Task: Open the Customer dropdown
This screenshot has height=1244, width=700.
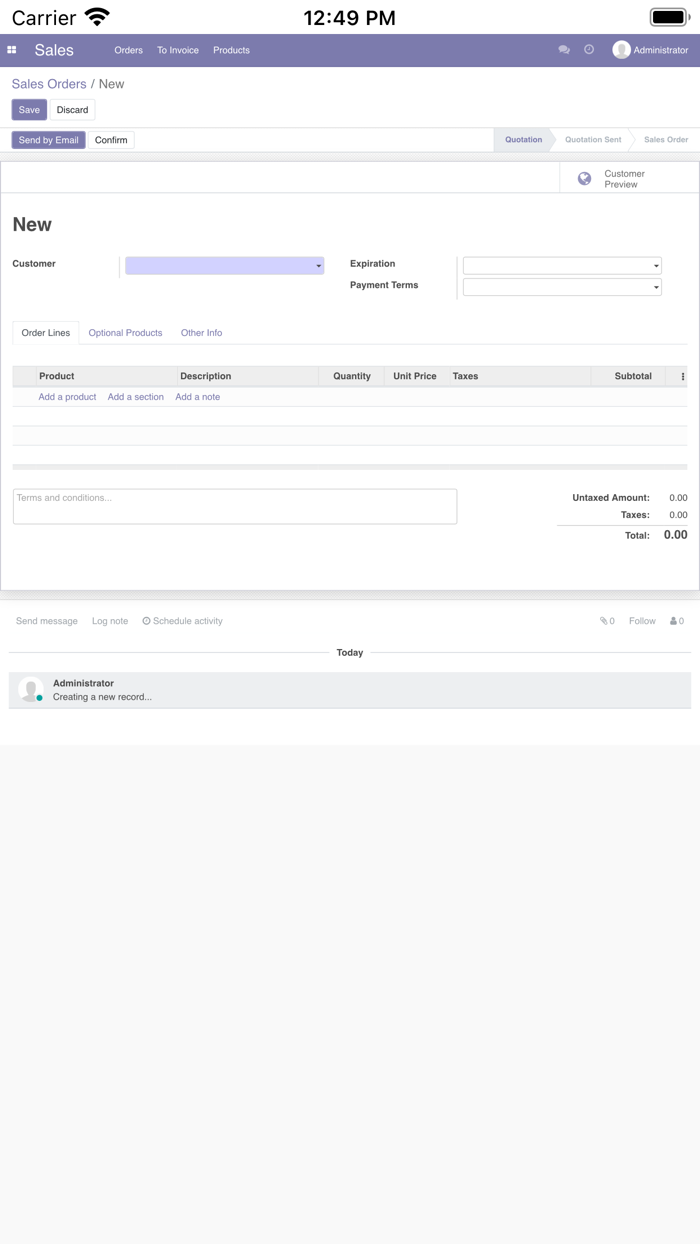Action: click(225, 266)
